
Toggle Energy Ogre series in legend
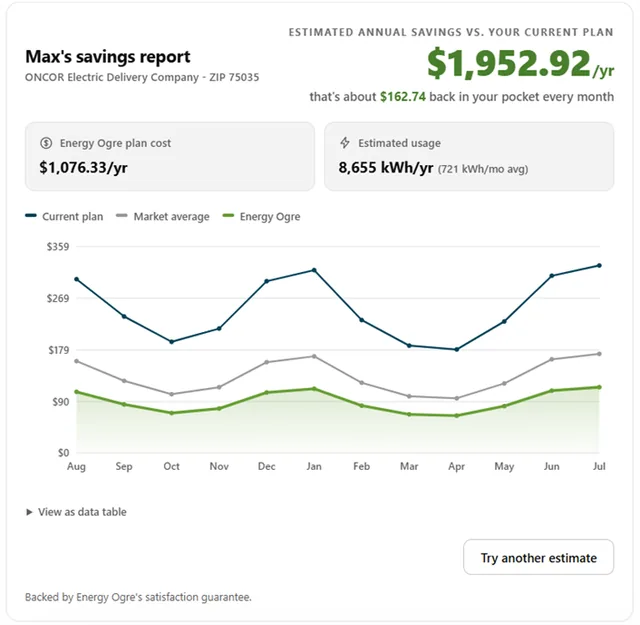click(x=261, y=216)
